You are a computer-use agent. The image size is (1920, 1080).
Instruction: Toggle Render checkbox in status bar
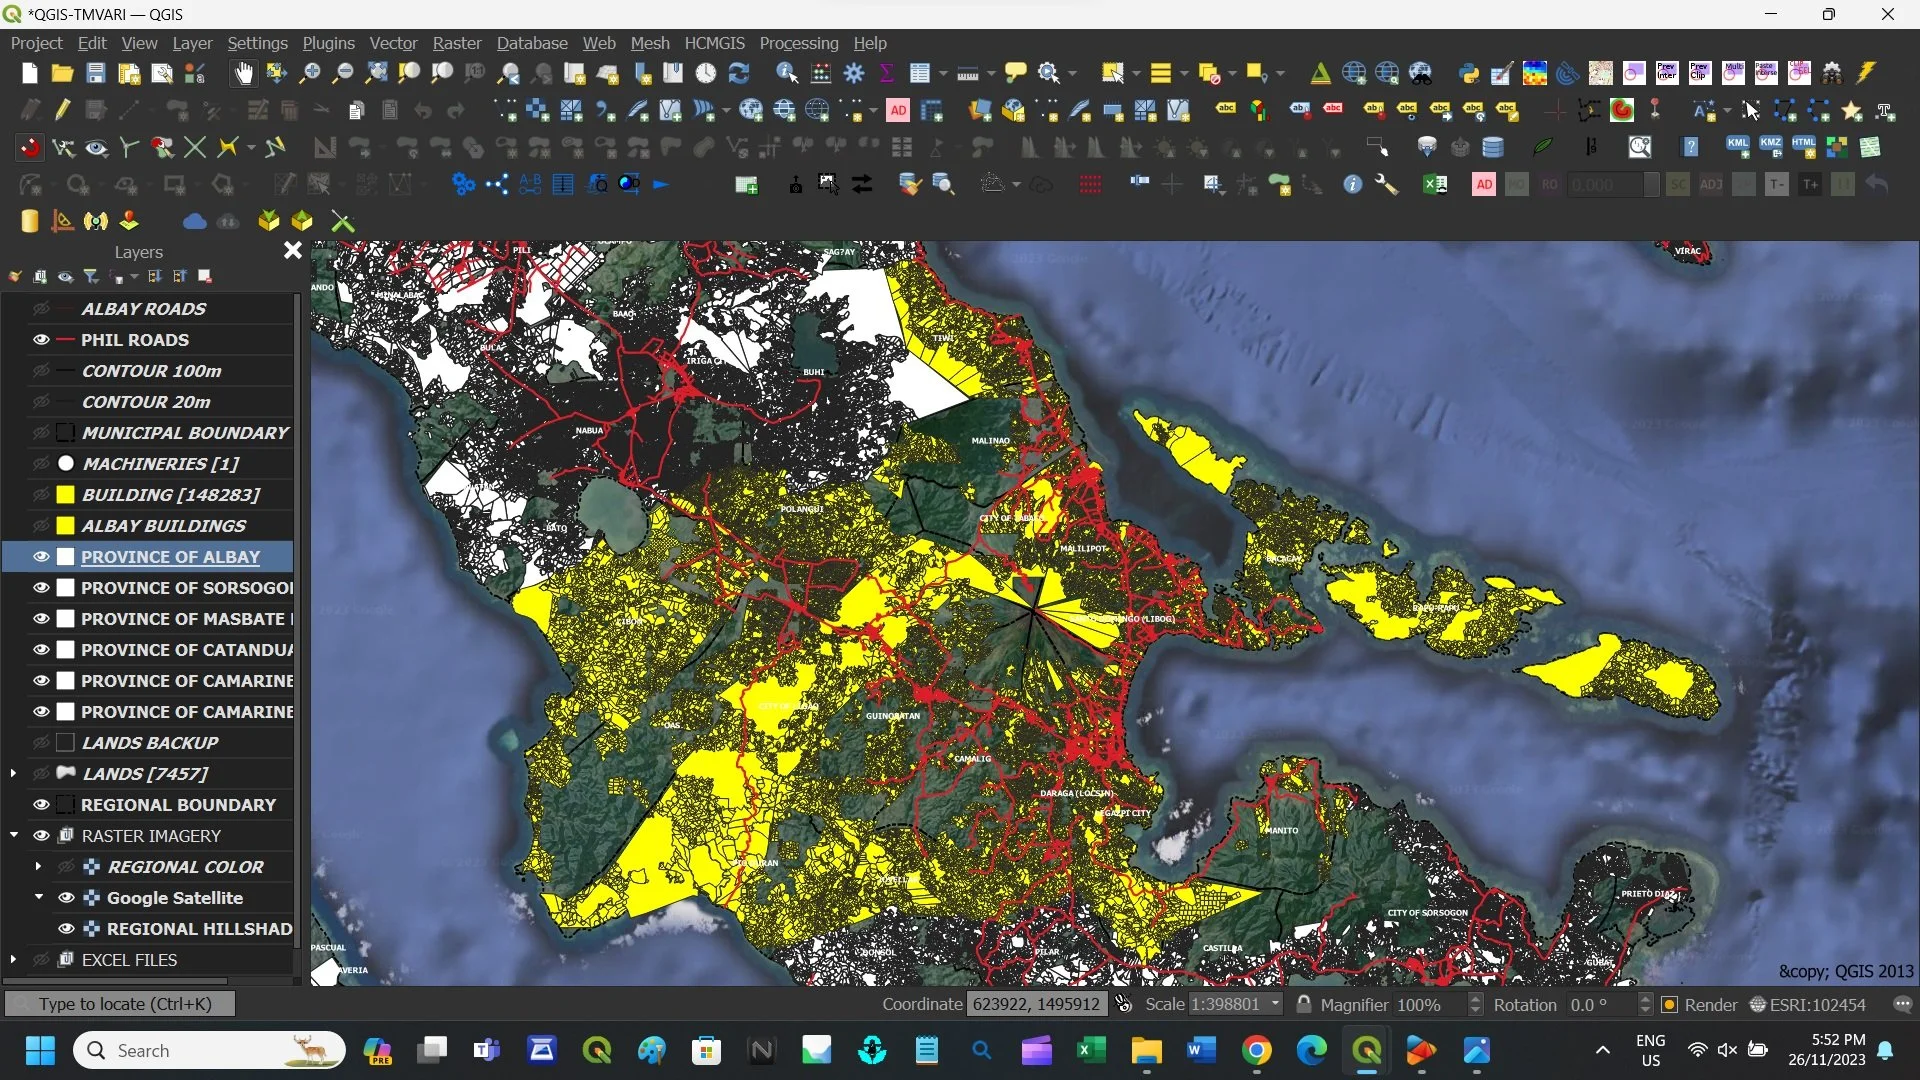click(1670, 1004)
